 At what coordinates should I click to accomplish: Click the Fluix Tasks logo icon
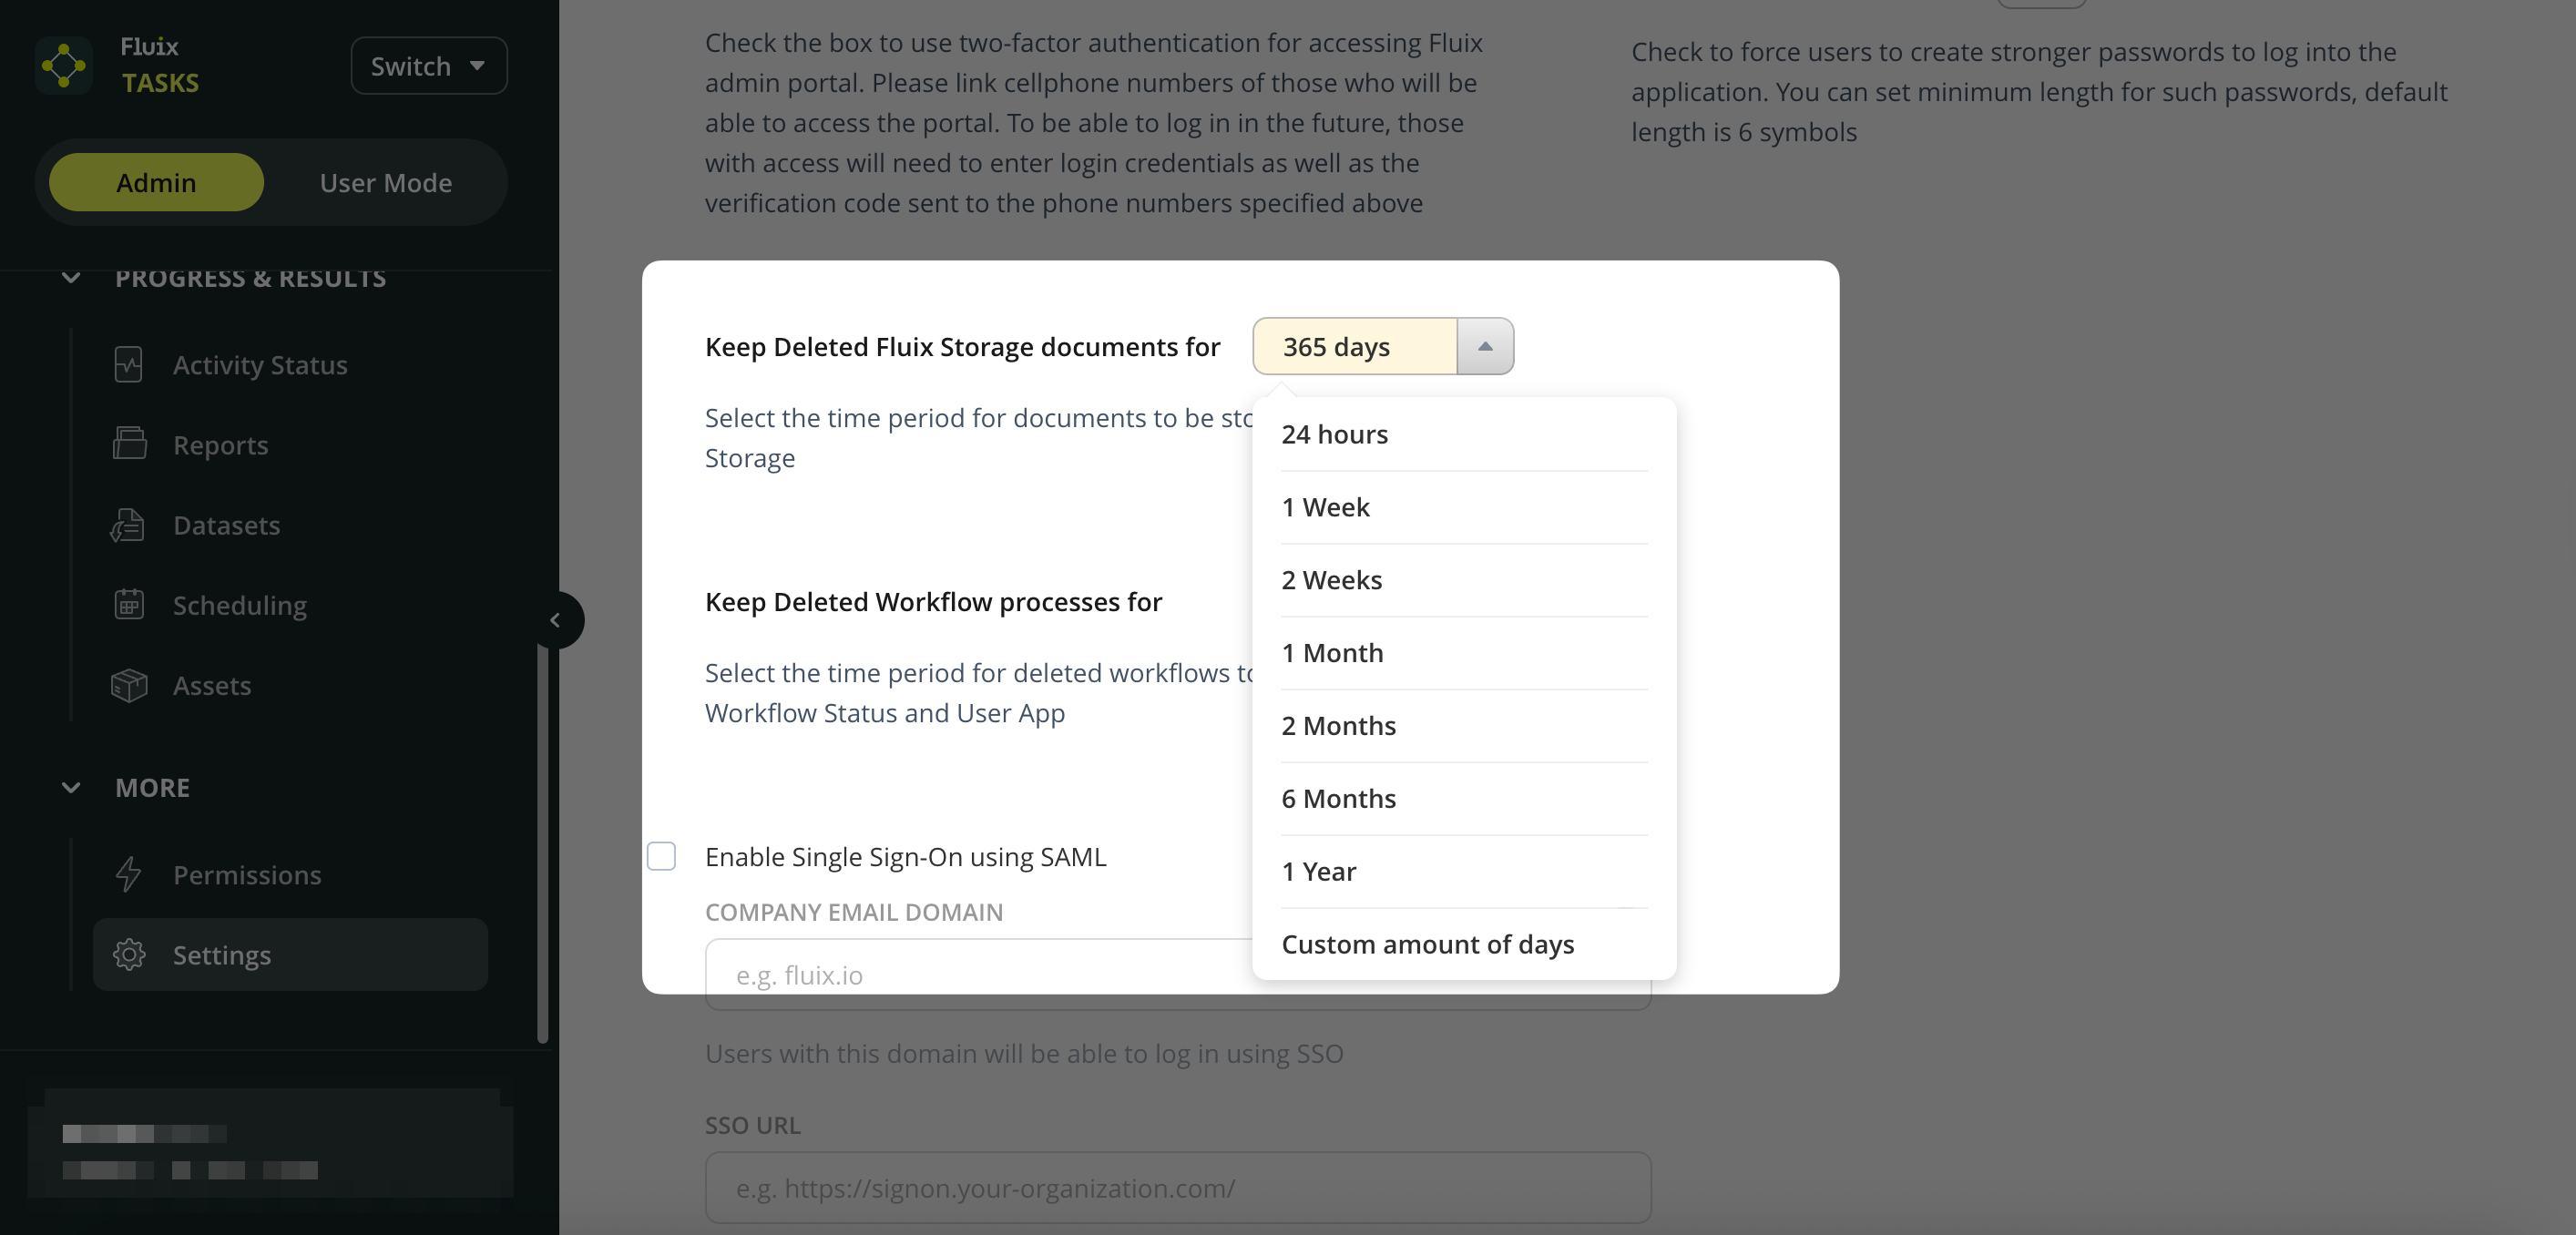pyautogui.click(x=64, y=65)
